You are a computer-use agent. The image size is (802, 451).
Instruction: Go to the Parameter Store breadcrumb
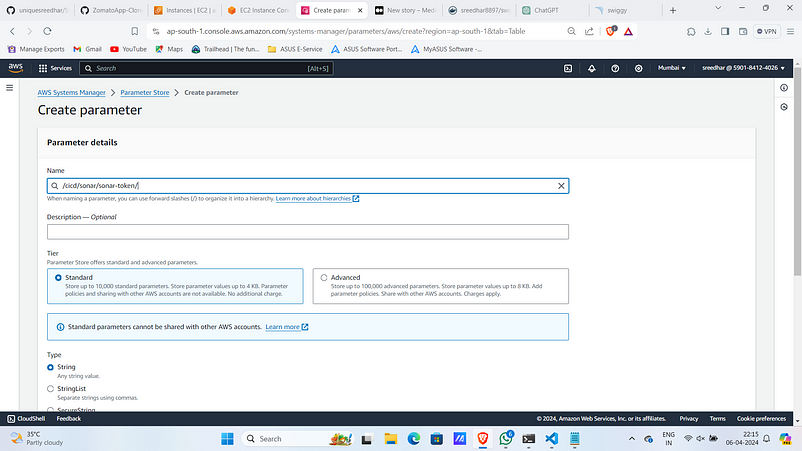(145, 93)
